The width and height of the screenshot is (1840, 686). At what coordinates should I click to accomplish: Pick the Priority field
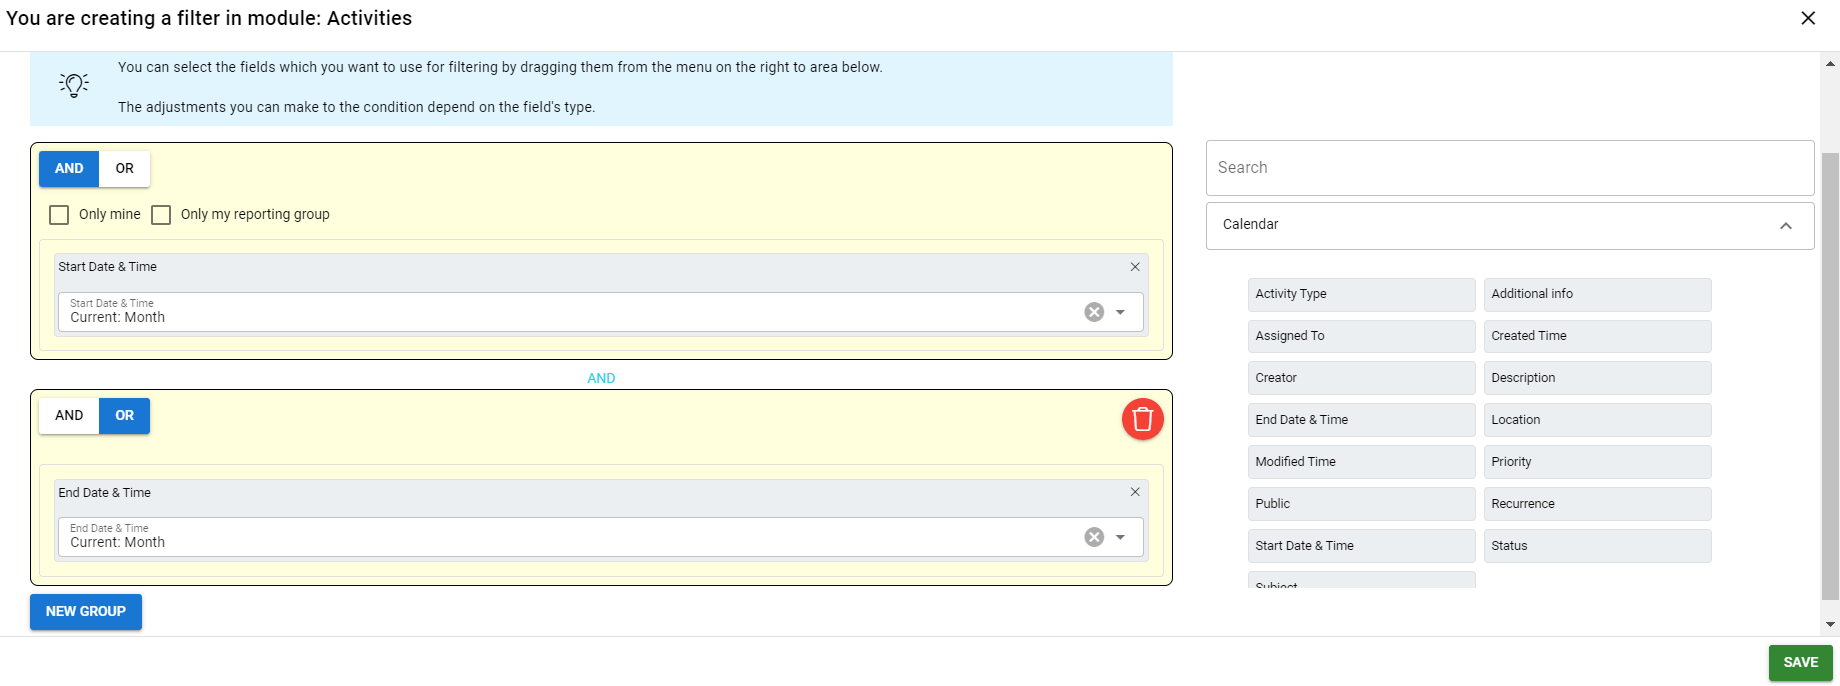(1597, 462)
